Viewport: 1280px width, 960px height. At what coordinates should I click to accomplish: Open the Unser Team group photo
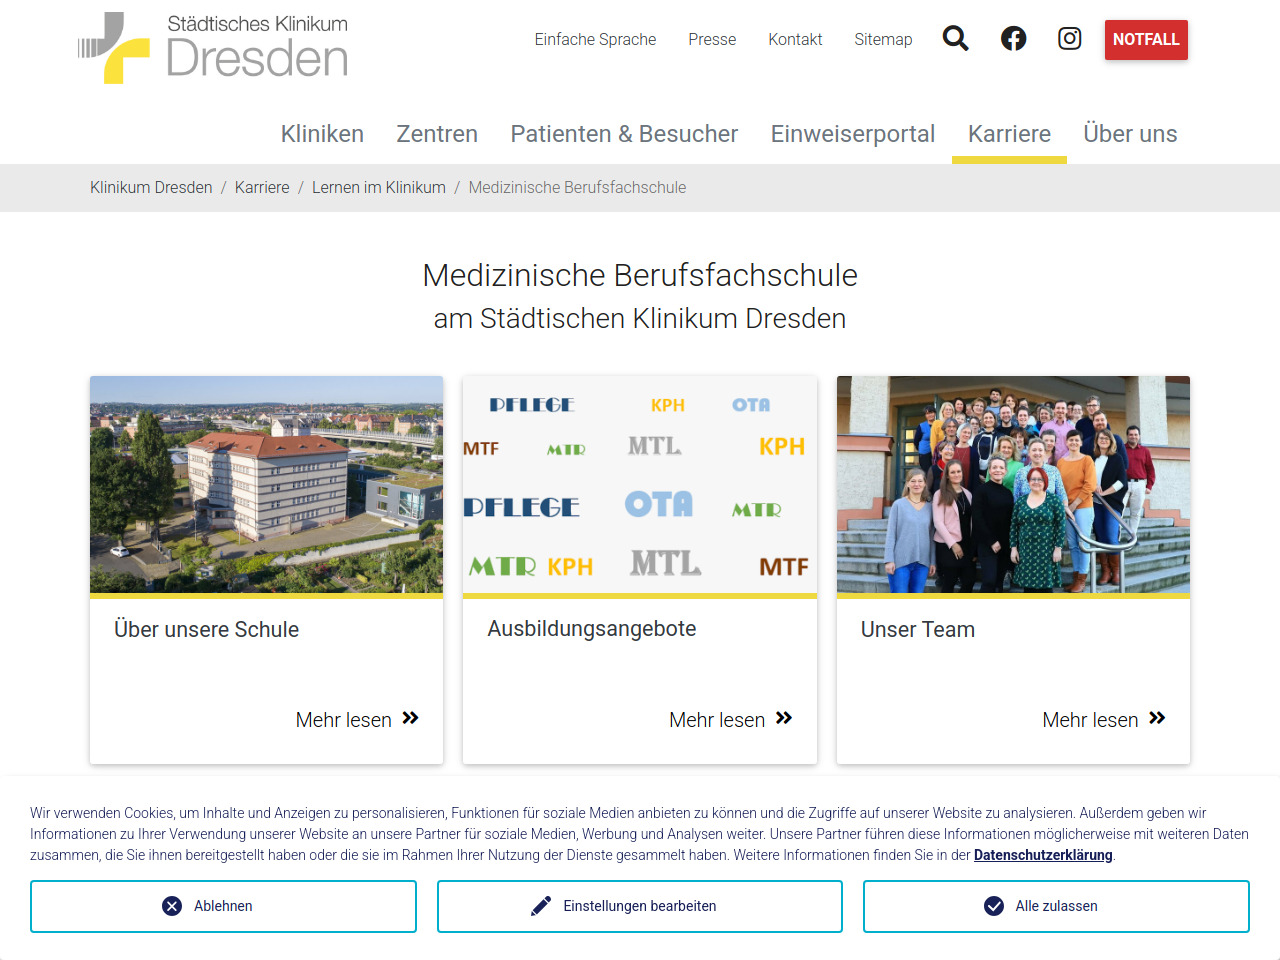click(x=1013, y=485)
